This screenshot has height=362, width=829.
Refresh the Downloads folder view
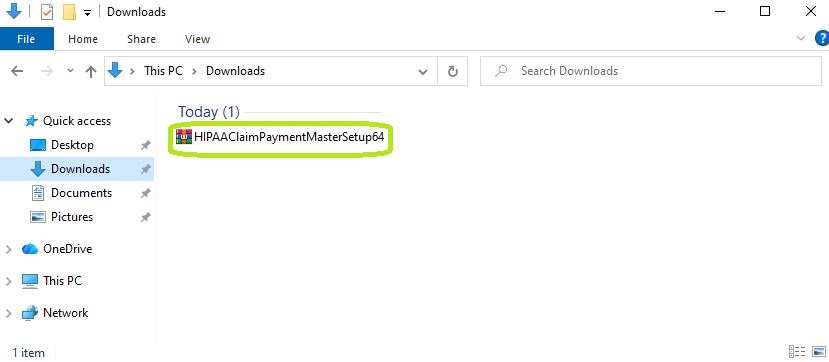point(453,71)
